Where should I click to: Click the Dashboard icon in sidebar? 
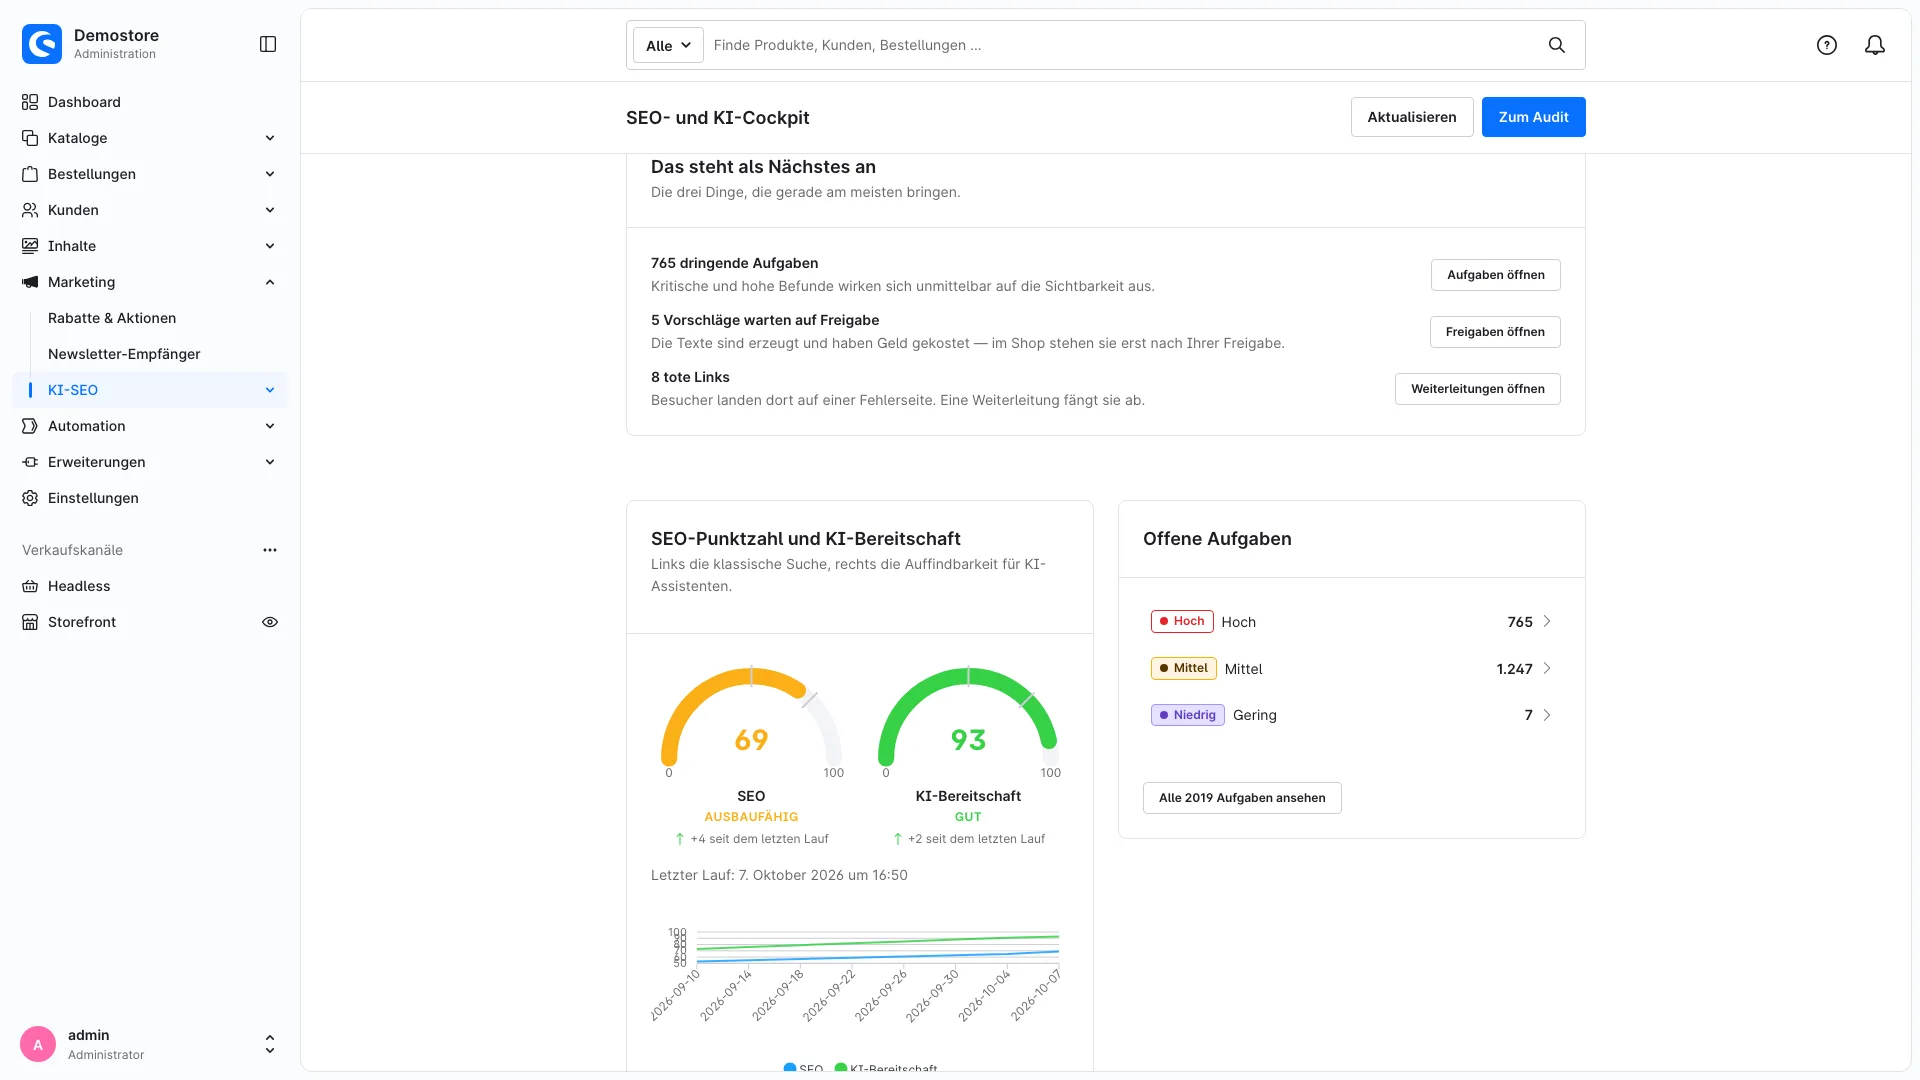click(x=30, y=102)
